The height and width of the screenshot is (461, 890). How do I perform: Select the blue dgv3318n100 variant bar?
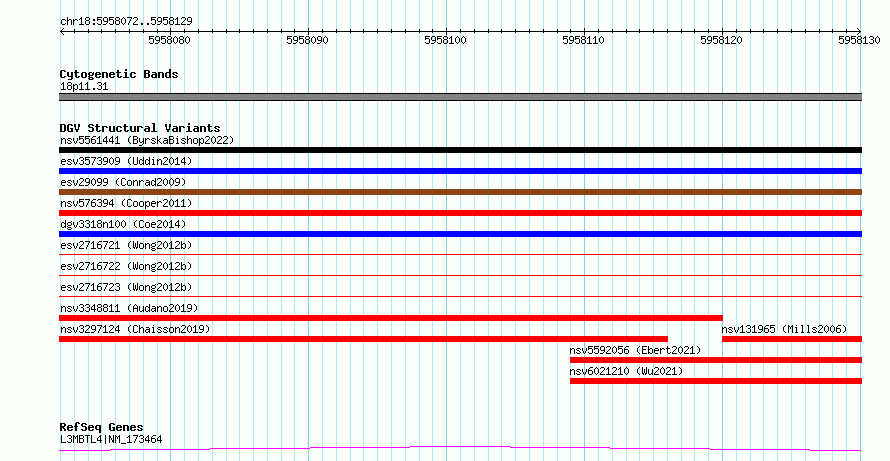tap(460, 234)
